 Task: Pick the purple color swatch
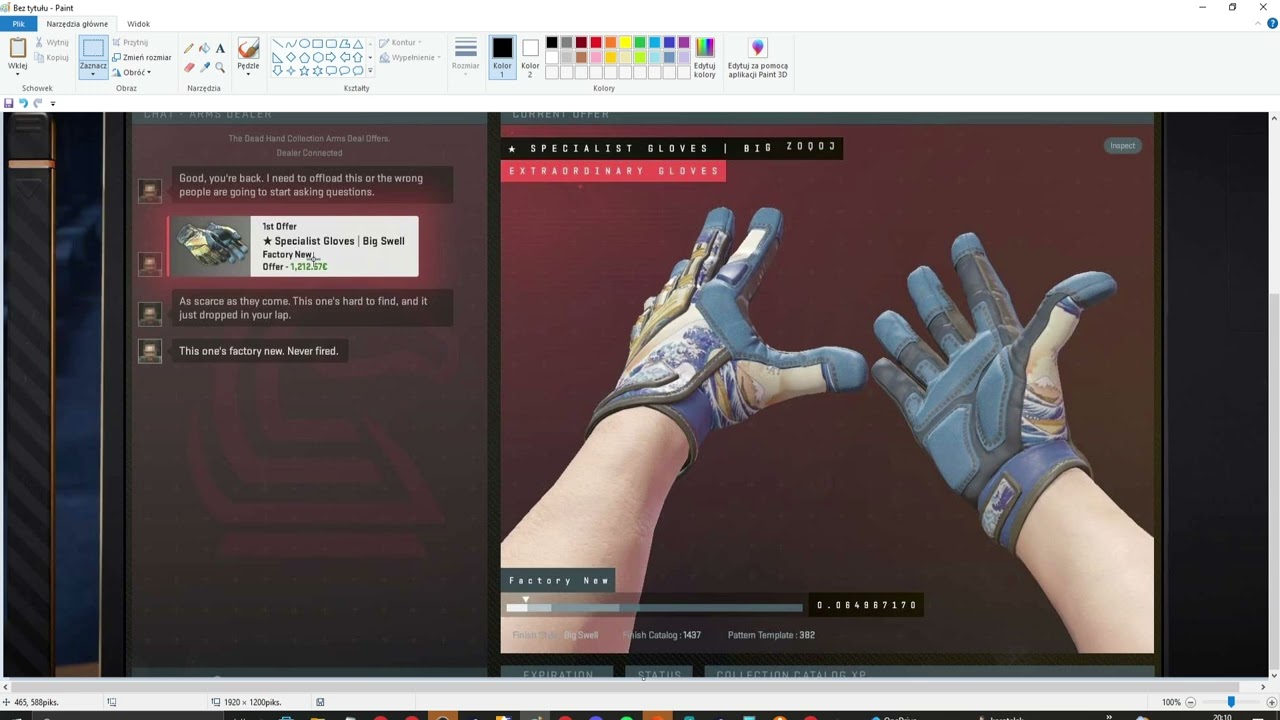(x=684, y=43)
